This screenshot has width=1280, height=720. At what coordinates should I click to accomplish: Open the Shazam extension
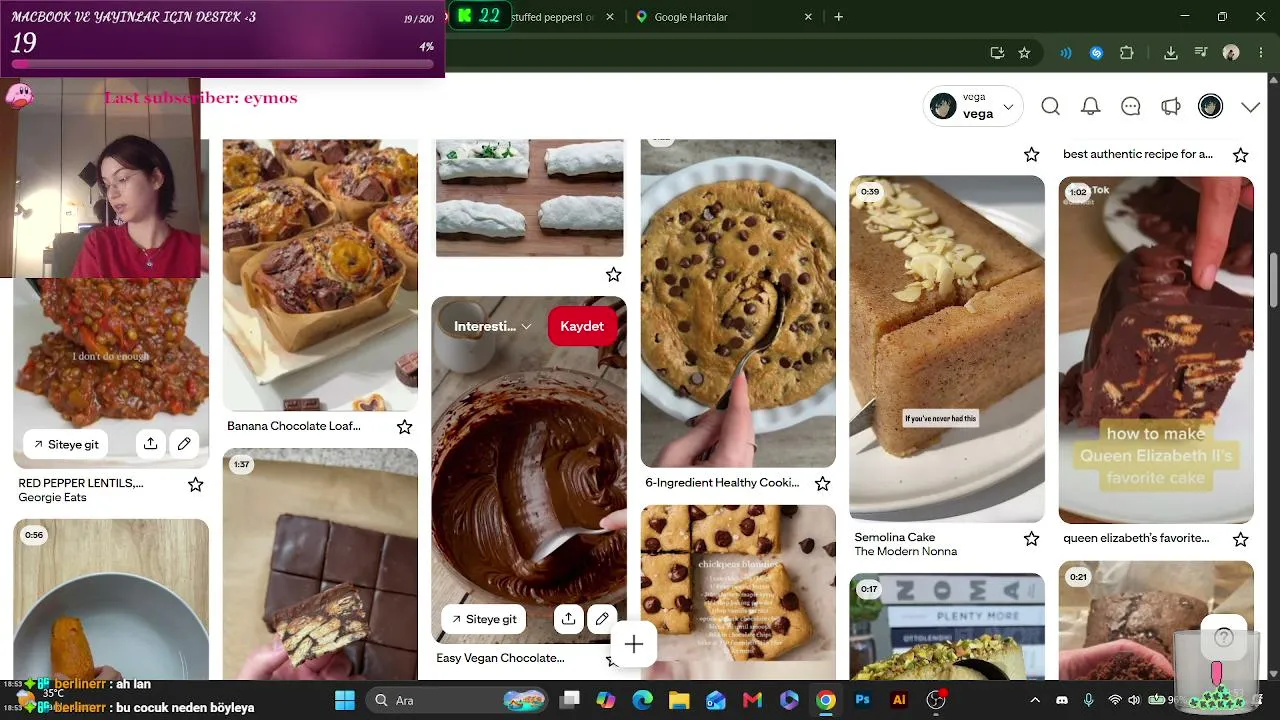tap(1096, 53)
